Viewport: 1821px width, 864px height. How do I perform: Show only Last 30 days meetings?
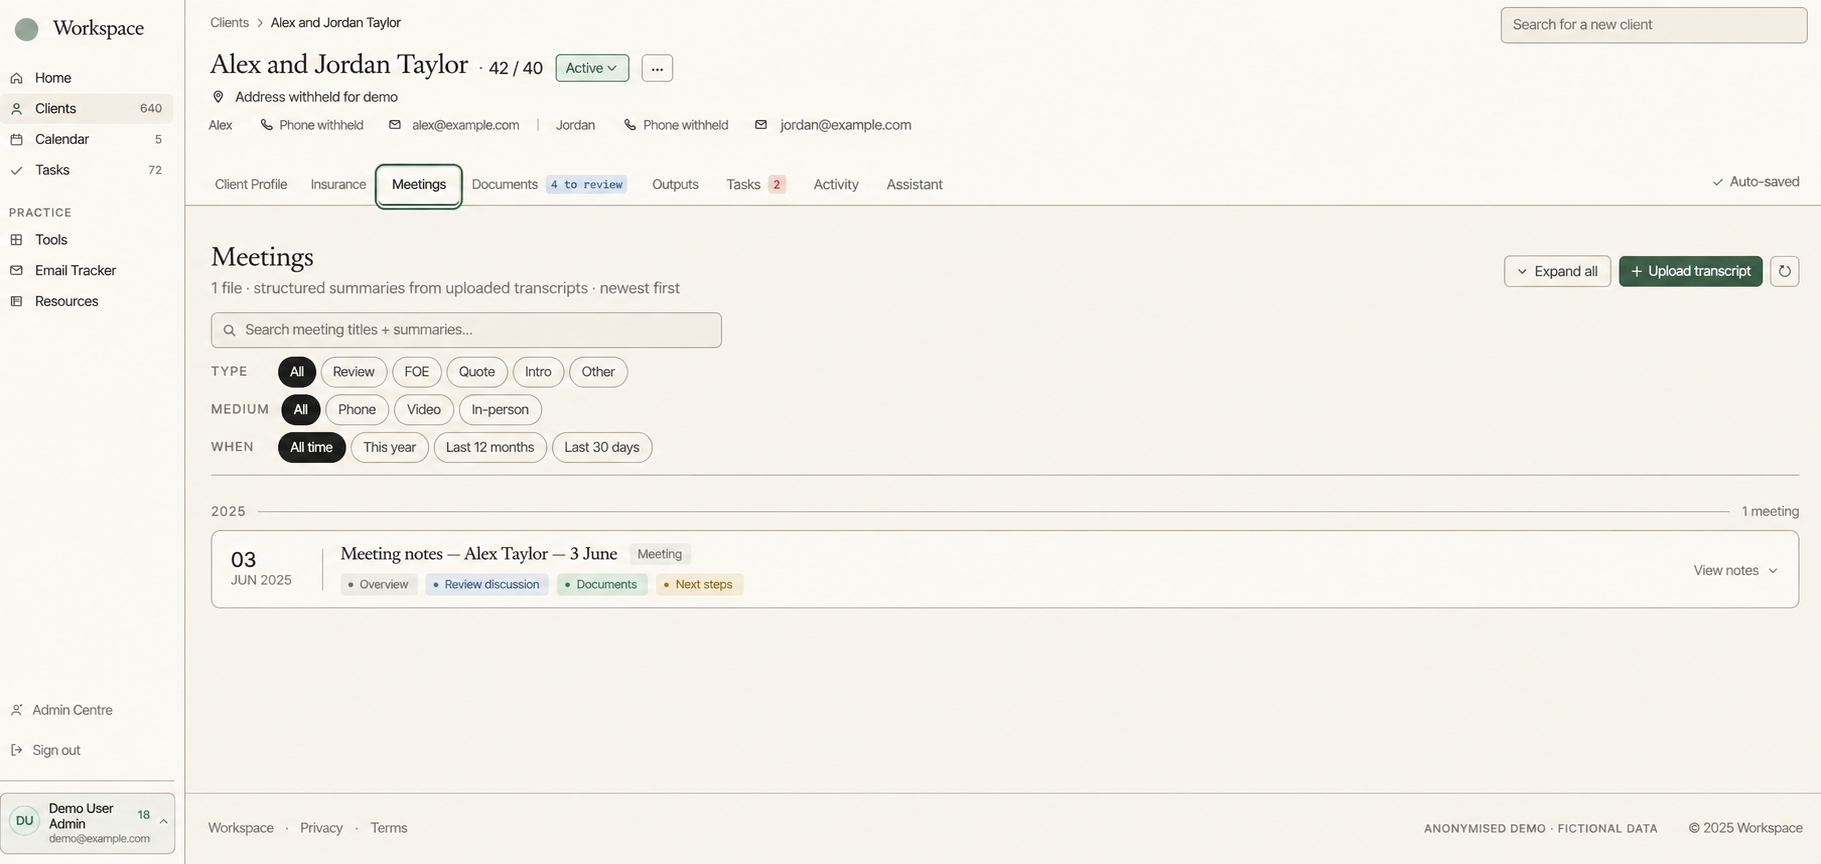(x=602, y=447)
